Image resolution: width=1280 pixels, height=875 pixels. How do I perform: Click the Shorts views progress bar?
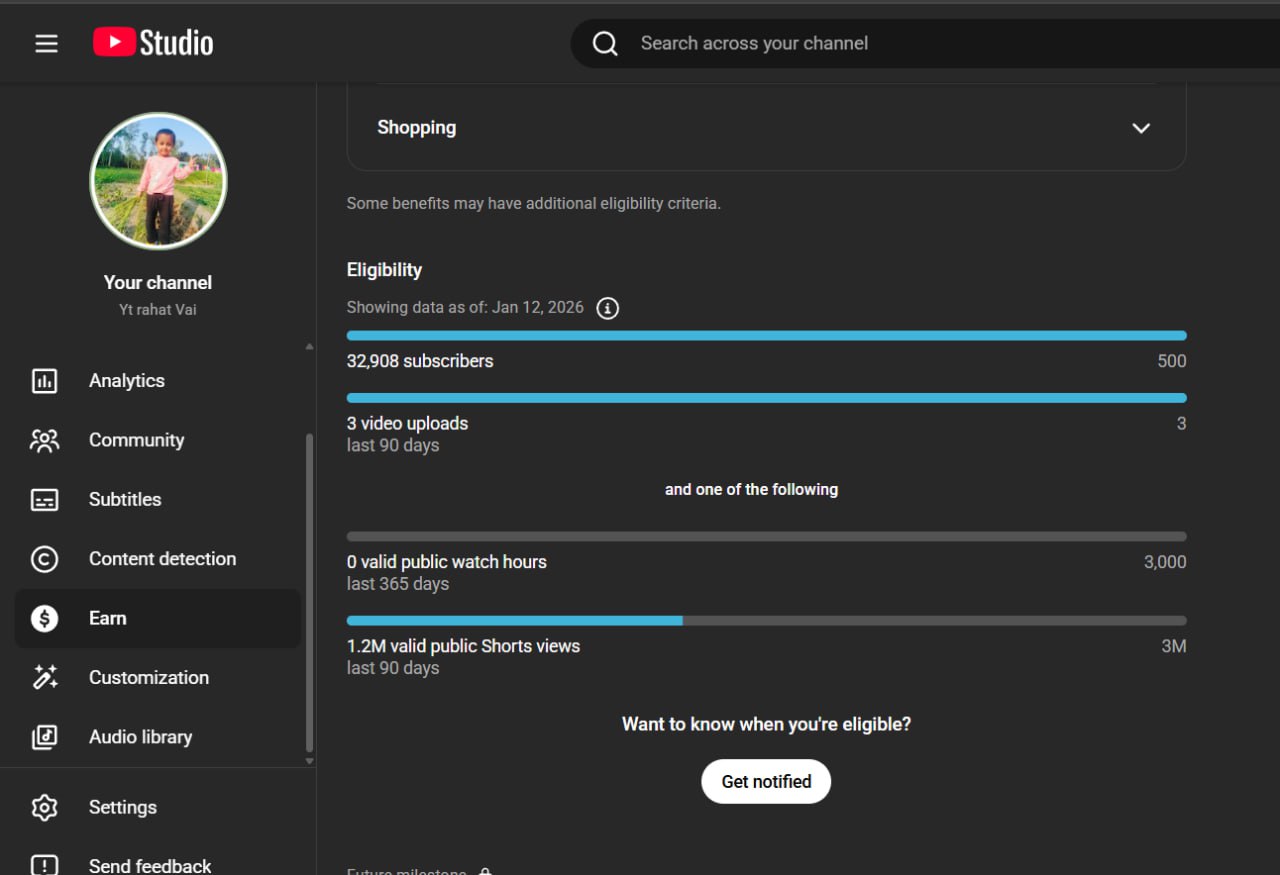pyautogui.click(x=766, y=621)
